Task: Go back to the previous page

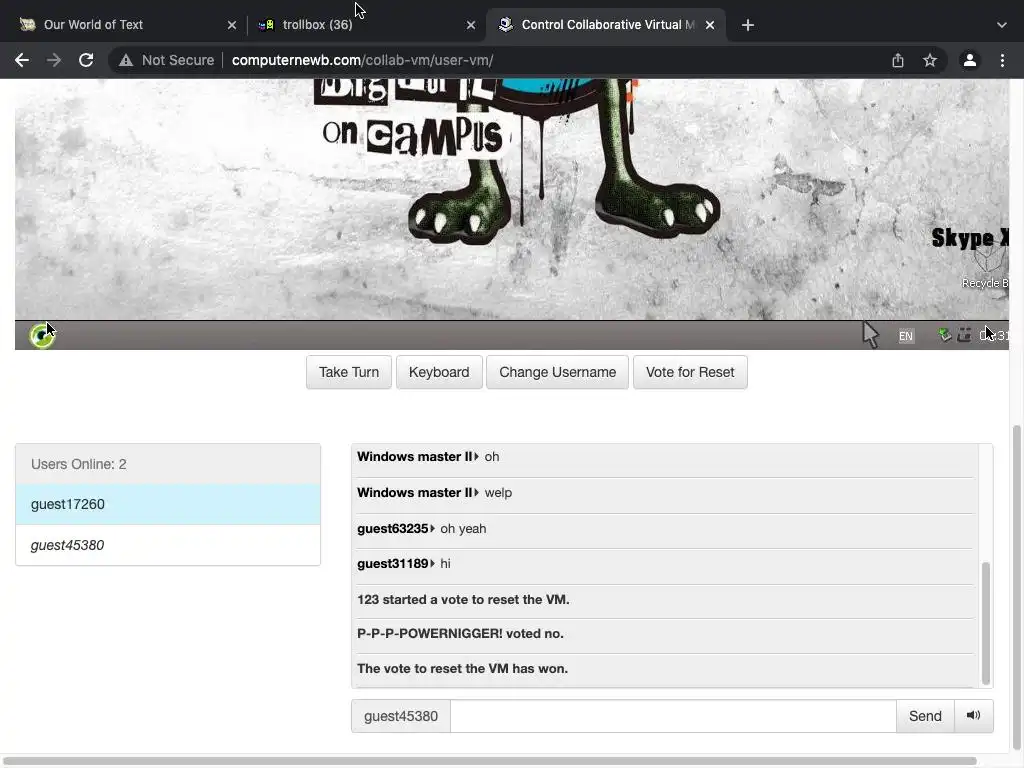Action: [22, 60]
